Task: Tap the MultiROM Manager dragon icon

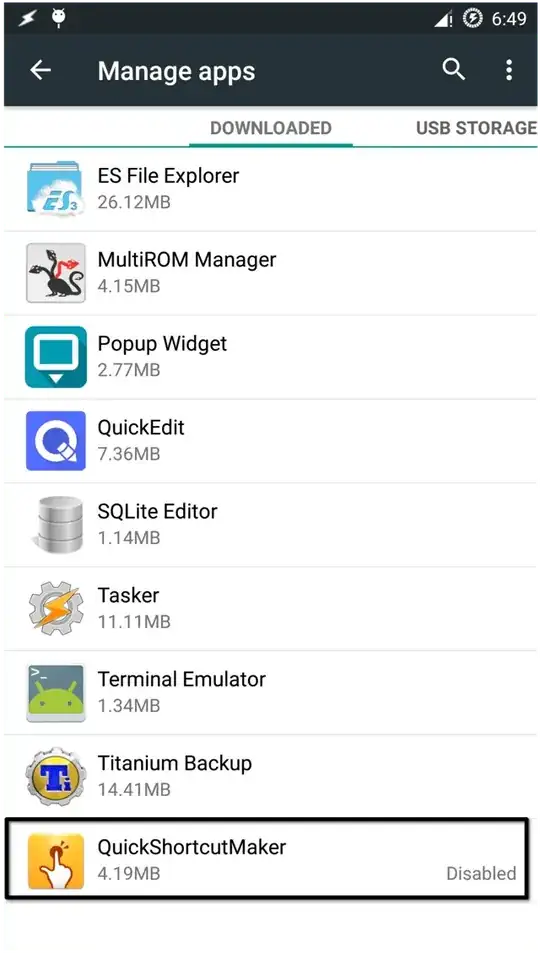Action: (x=55, y=273)
